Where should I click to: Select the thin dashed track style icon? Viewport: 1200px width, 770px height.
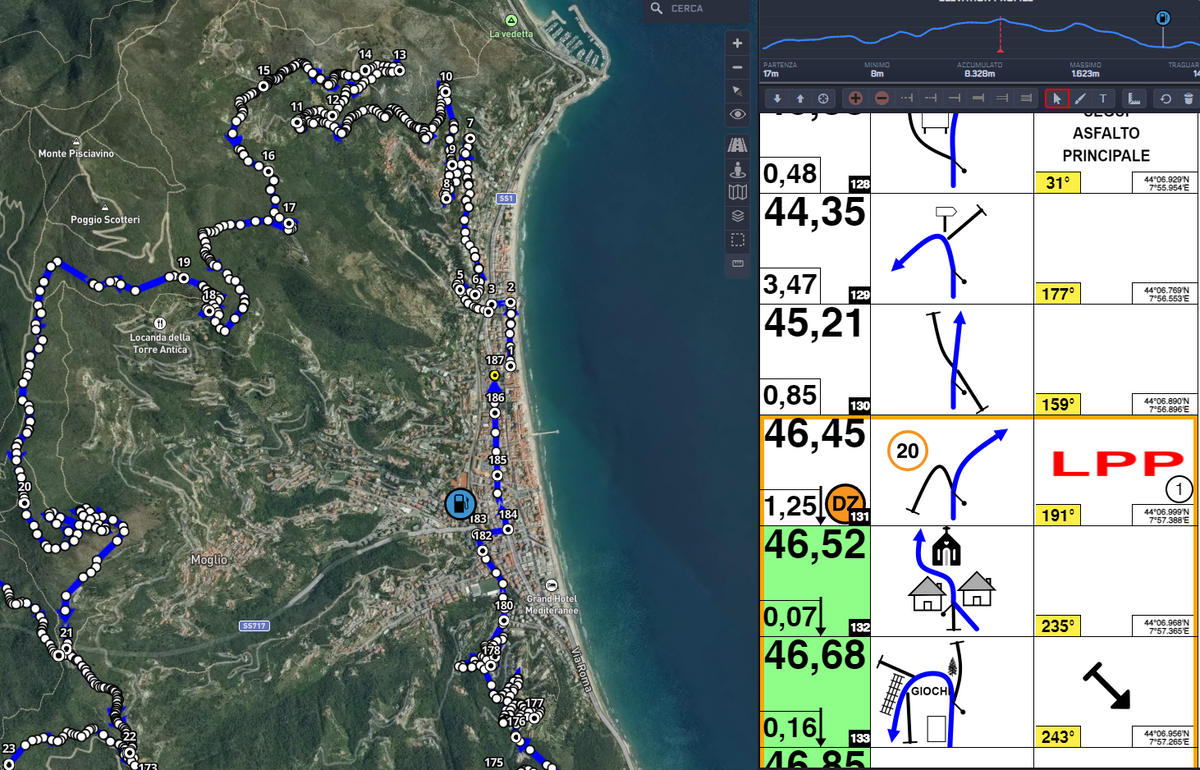(x=907, y=99)
